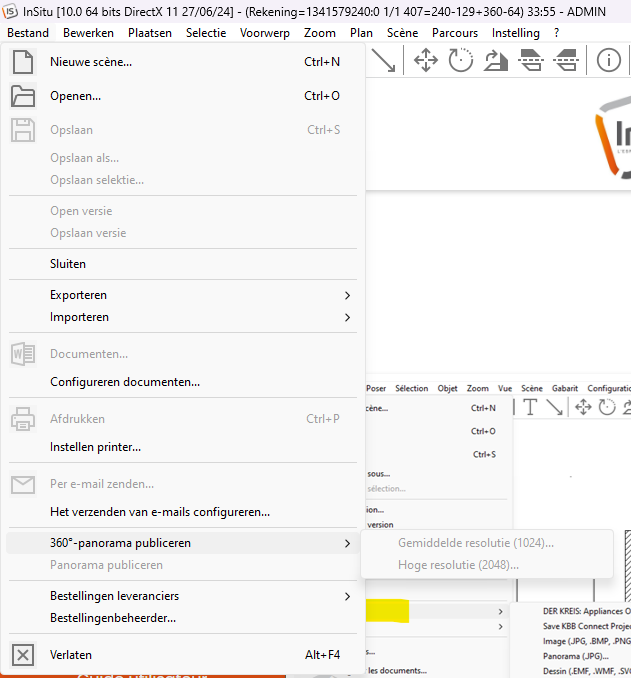Click Sélection menu in embedded screenshot
The image size is (631, 678).
[x=411, y=388]
